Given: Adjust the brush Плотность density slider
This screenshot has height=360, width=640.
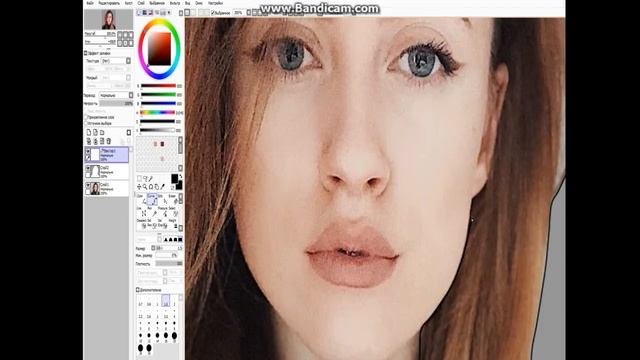Looking at the screenshot, I should [x=169, y=264].
